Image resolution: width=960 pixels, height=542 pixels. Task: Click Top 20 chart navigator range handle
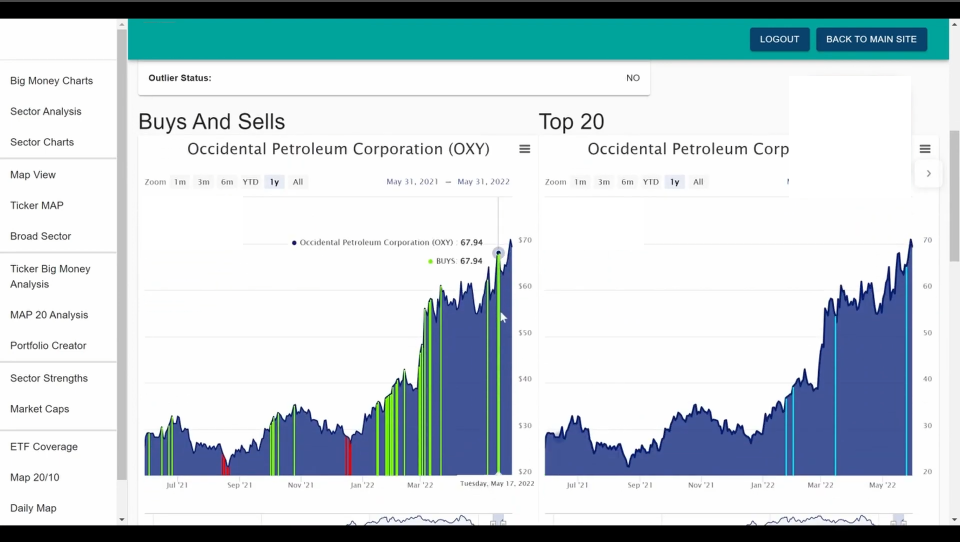point(899,521)
